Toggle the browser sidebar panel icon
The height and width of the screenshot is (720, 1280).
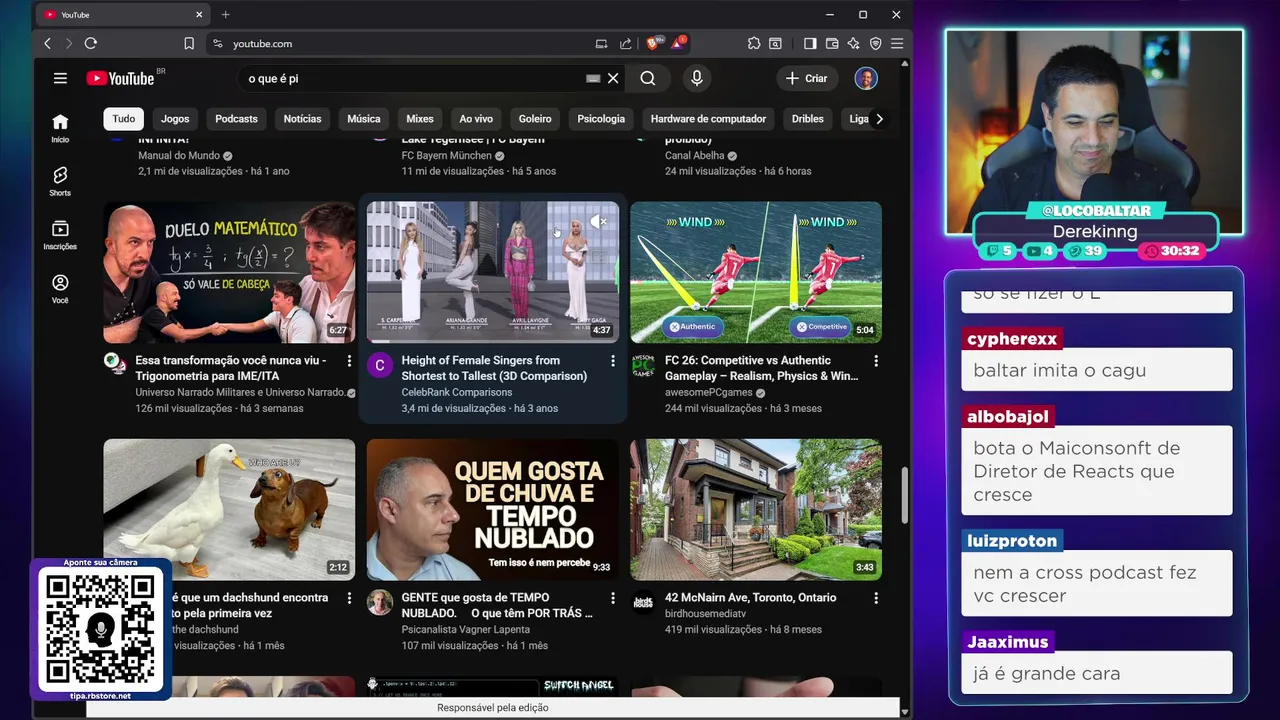(x=811, y=43)
